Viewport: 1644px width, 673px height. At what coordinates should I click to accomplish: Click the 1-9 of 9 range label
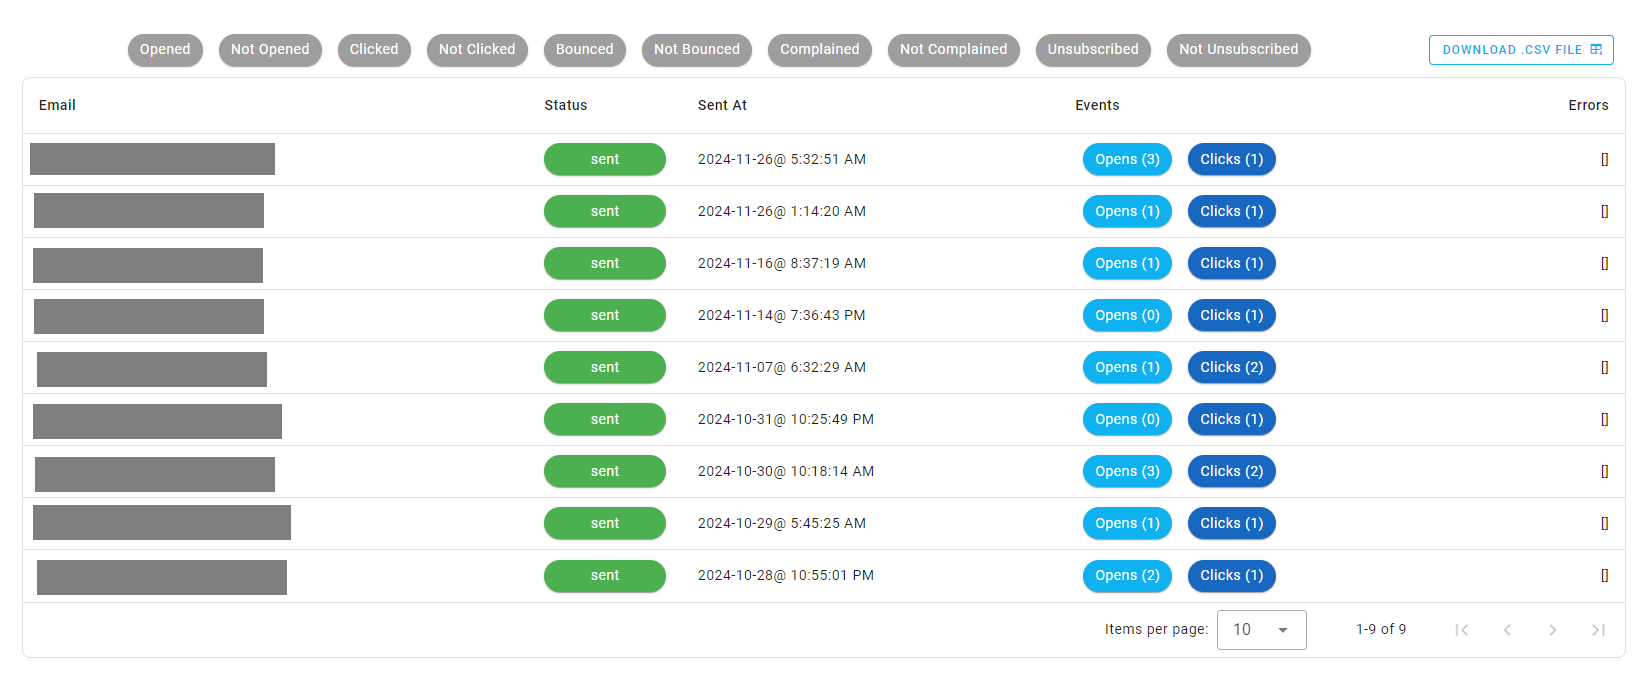pos(1381,629)
